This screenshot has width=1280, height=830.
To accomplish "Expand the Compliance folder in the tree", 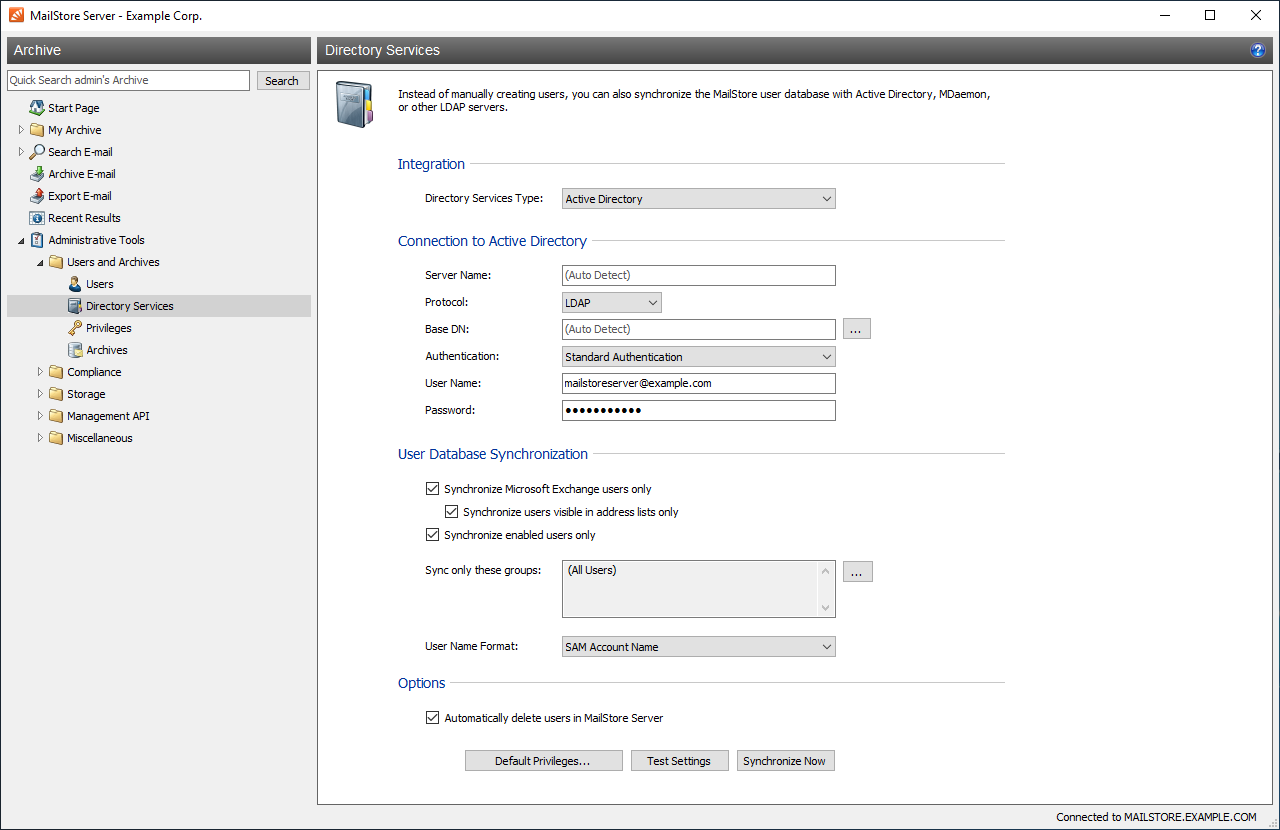I will click(x=41, y=372).
